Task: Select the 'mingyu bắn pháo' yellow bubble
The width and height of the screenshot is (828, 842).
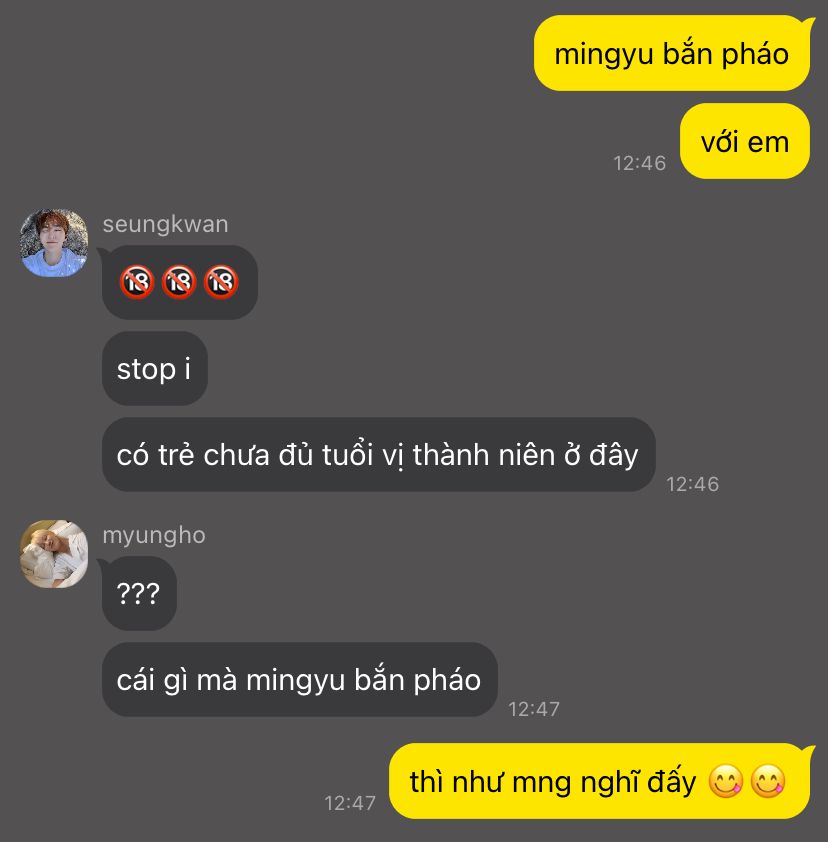Action: coord(672,53)
